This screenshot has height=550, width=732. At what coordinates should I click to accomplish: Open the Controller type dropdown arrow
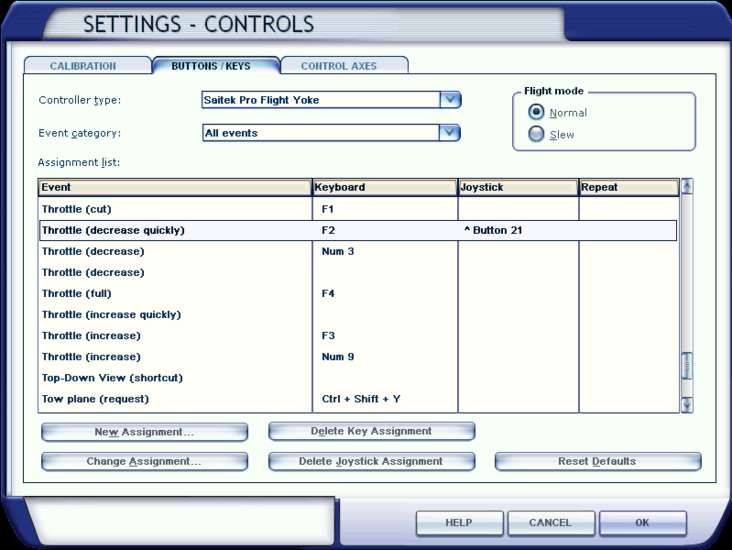point(450,99)
